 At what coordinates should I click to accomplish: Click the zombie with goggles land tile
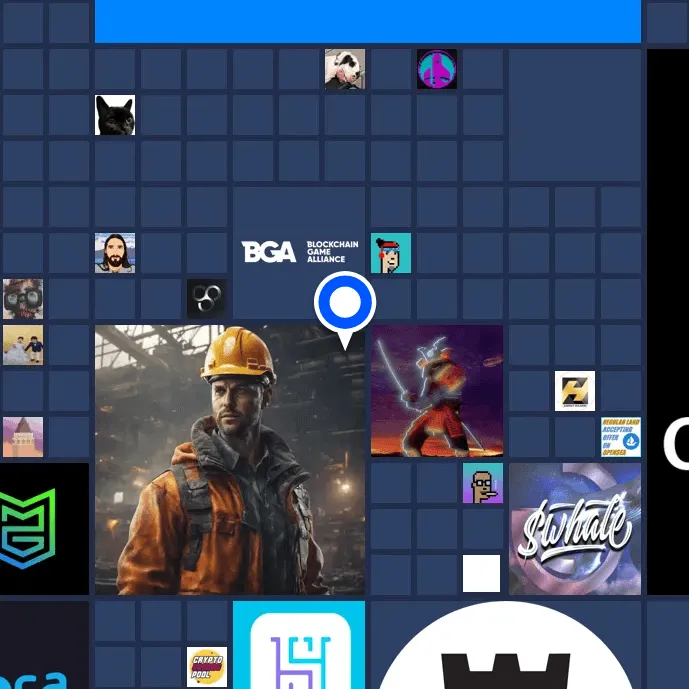(x=23, y=299)
